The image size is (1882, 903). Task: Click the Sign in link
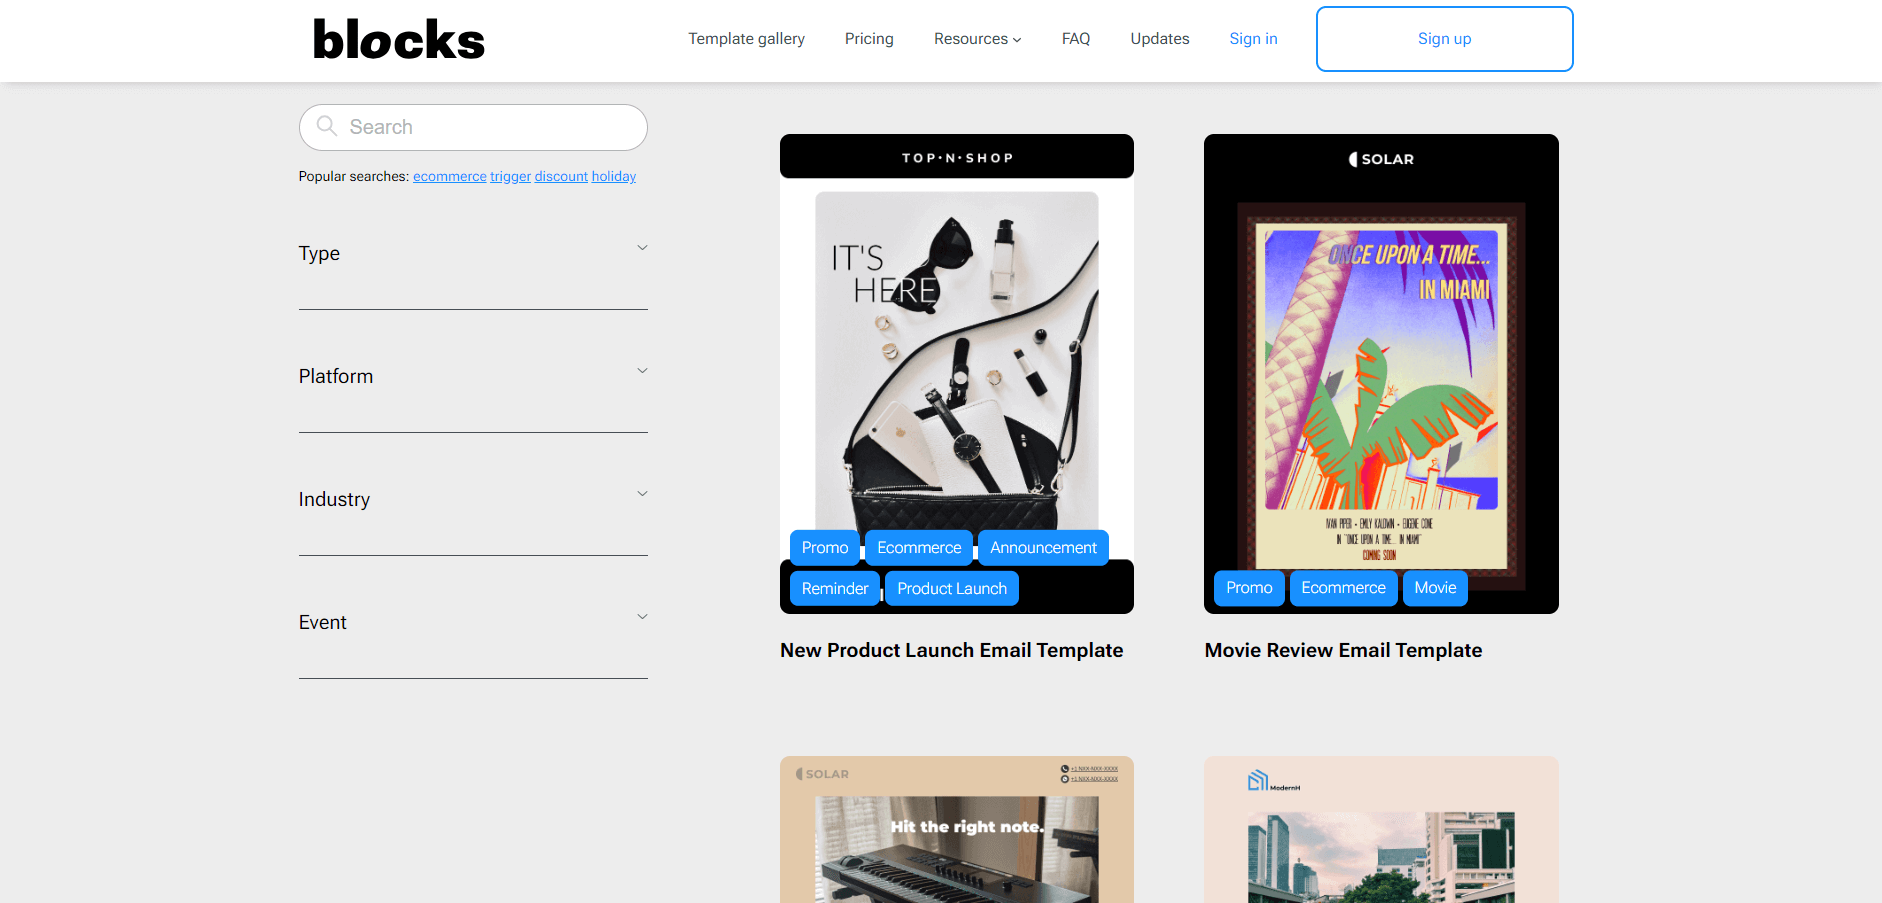(x=1253, y=39)
